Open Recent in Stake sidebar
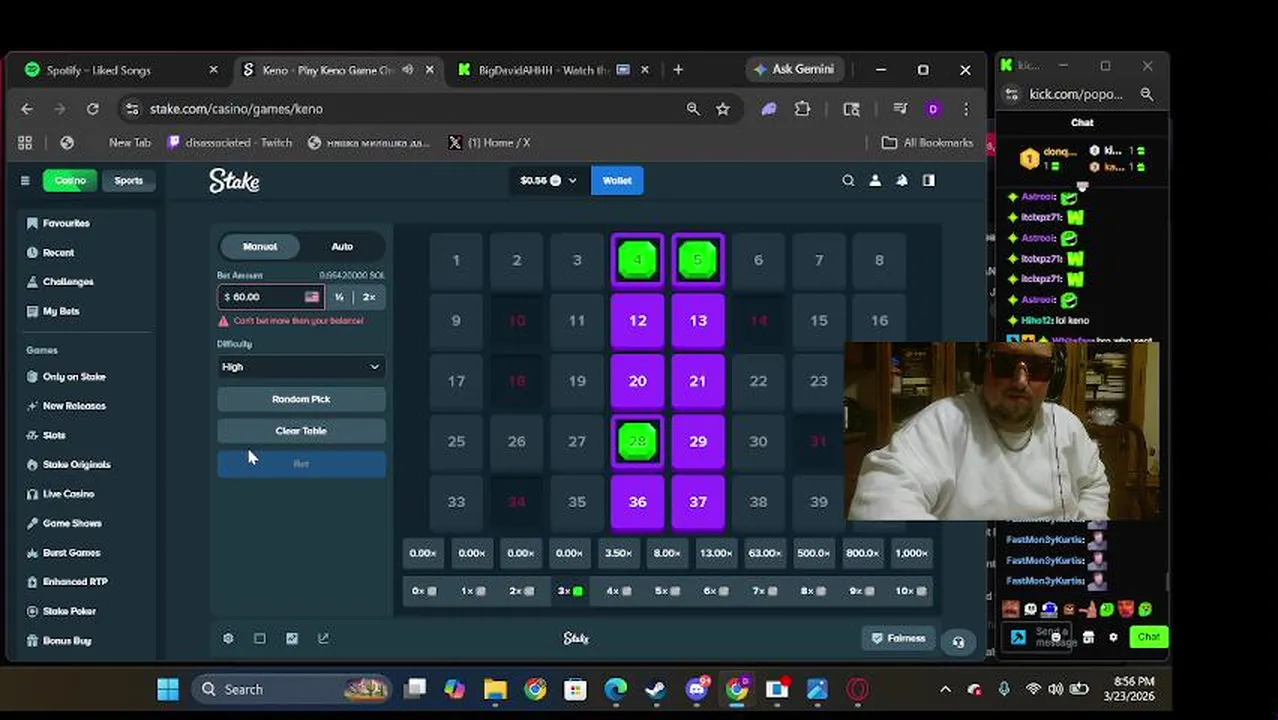The image size is (1278, 720). point(58,253)
